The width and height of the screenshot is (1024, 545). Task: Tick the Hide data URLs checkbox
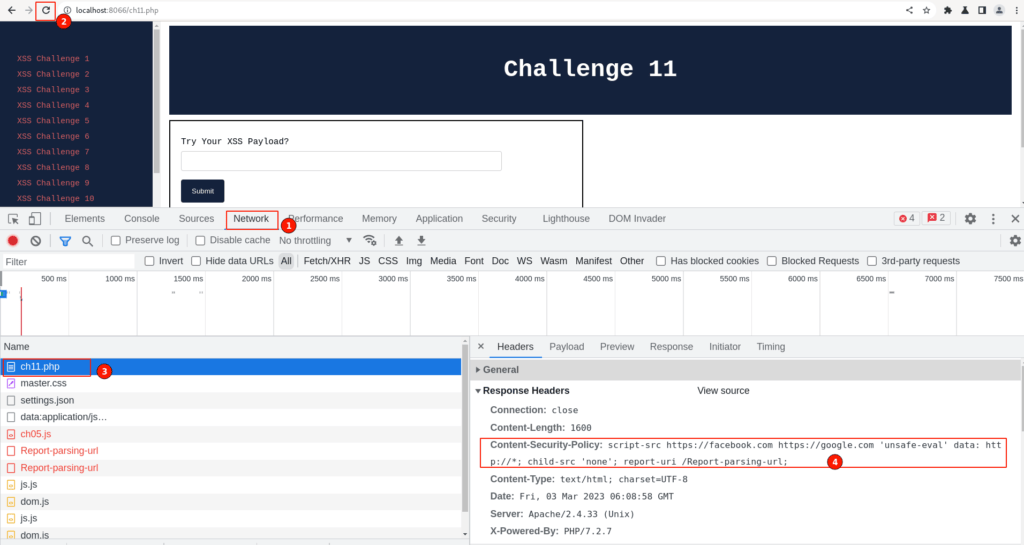click(197, 261)
